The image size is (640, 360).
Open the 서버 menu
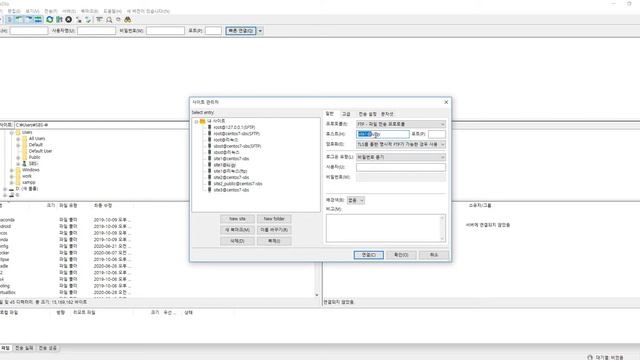point(69,11)
